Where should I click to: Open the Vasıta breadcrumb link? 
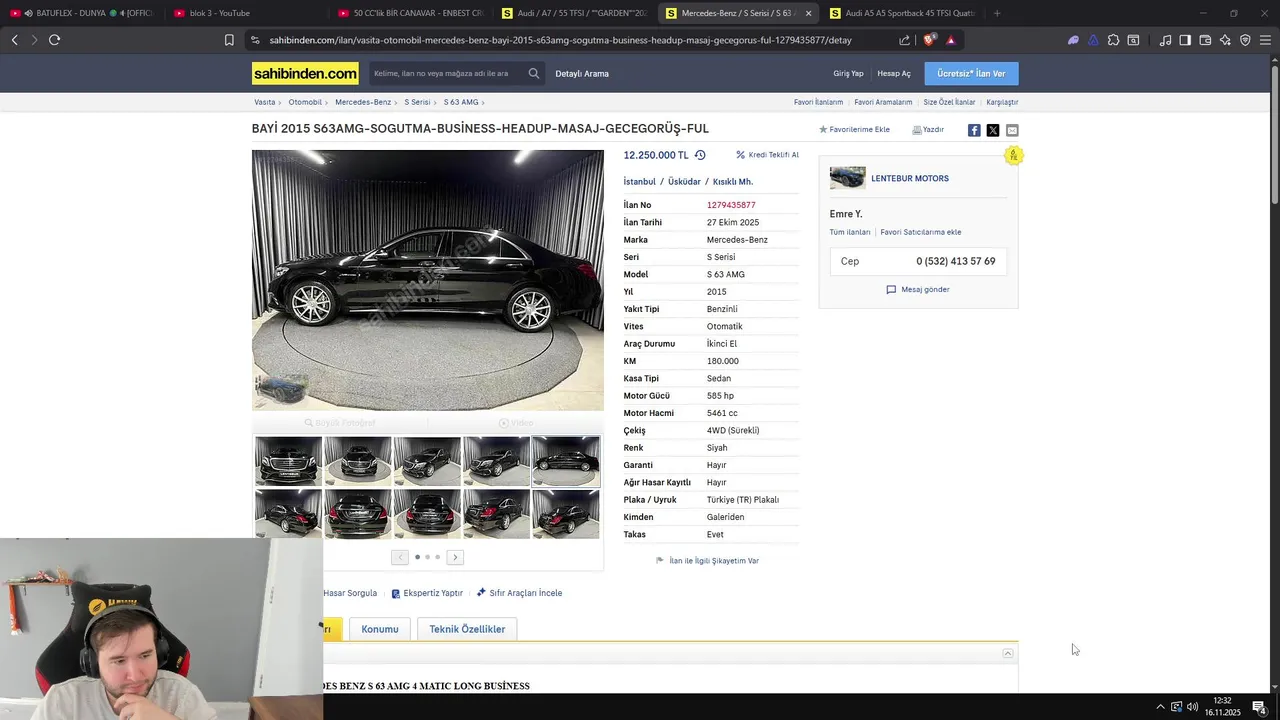tap(264, 102)
